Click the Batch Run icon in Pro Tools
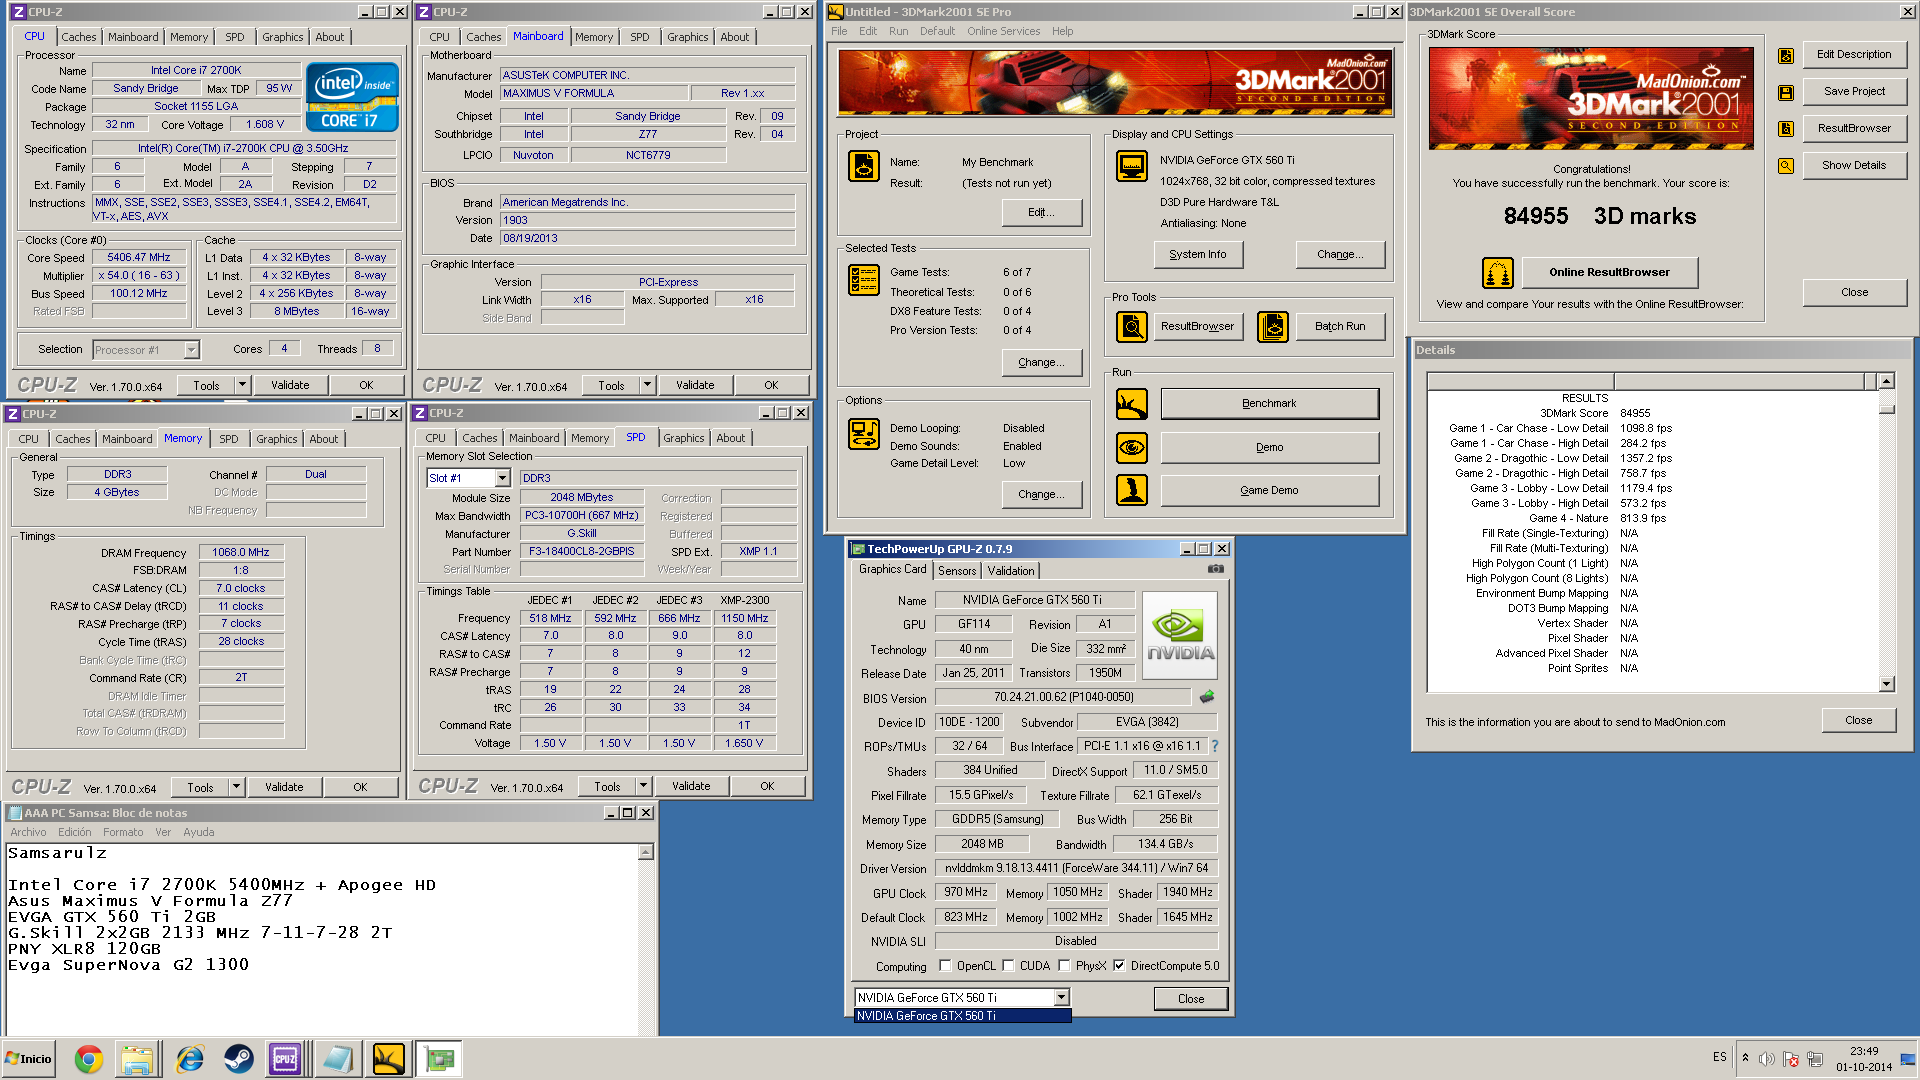The image size is (1920, 1080). [1272, 326]
